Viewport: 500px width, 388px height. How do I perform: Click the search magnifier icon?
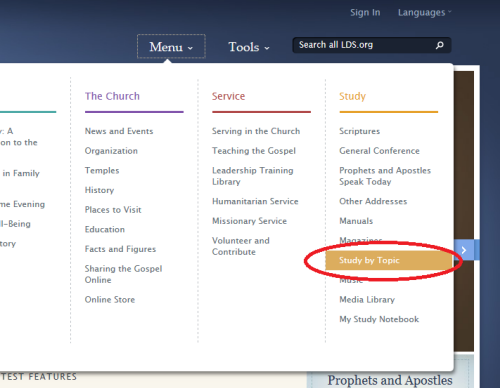click(440, 45)
